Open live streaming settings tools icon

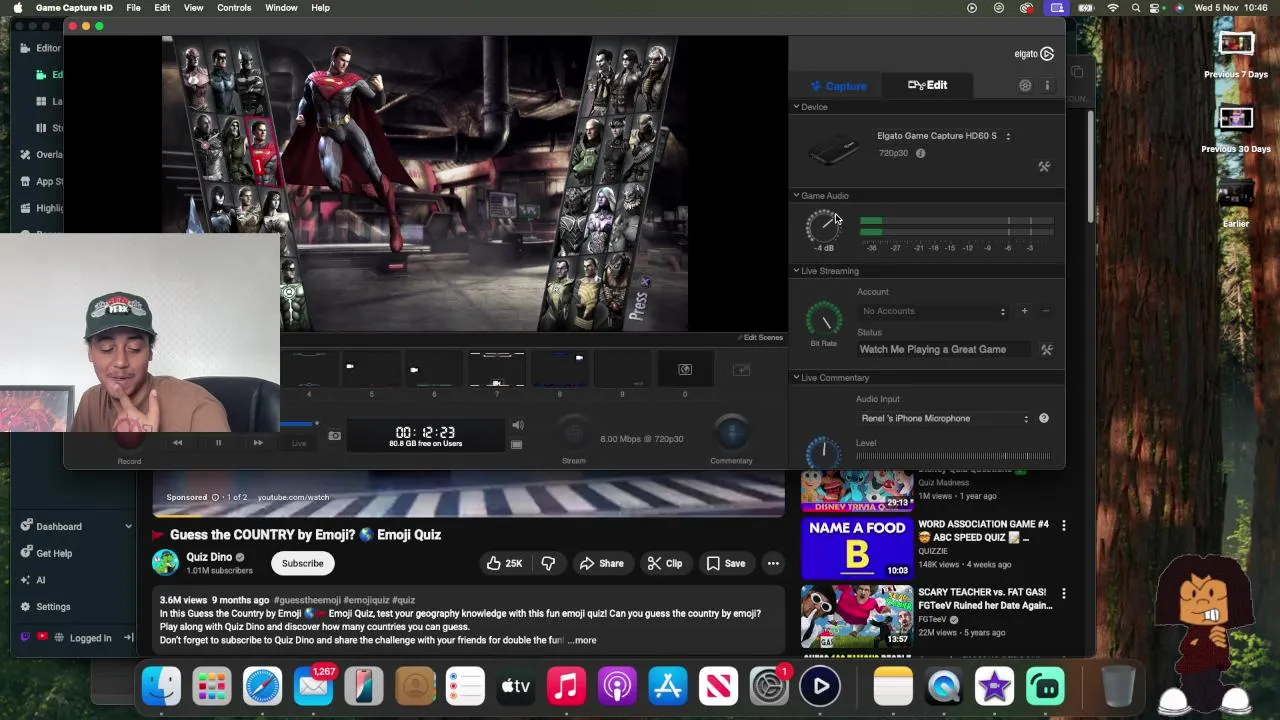click(1046, 350)
